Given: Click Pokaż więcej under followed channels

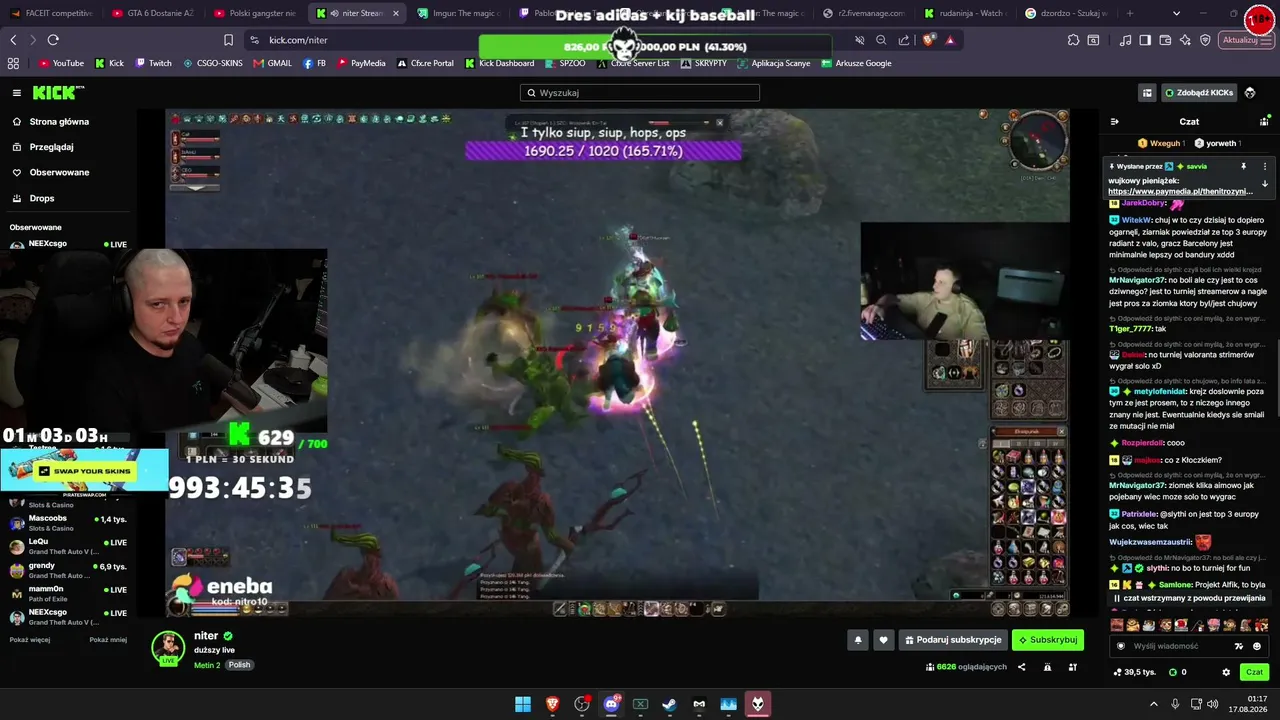Looking at the screenshot, I should pyautogui.click(x=30, y=640).
